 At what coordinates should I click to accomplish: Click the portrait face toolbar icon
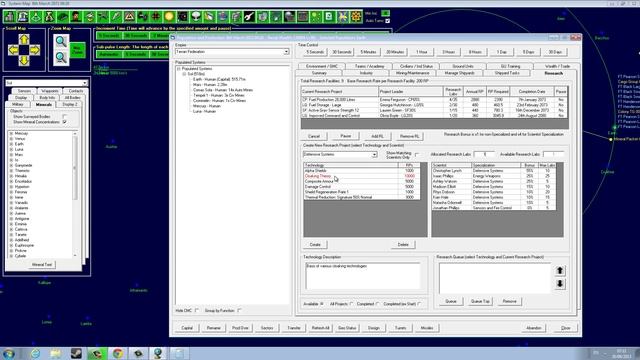(76, 17)
